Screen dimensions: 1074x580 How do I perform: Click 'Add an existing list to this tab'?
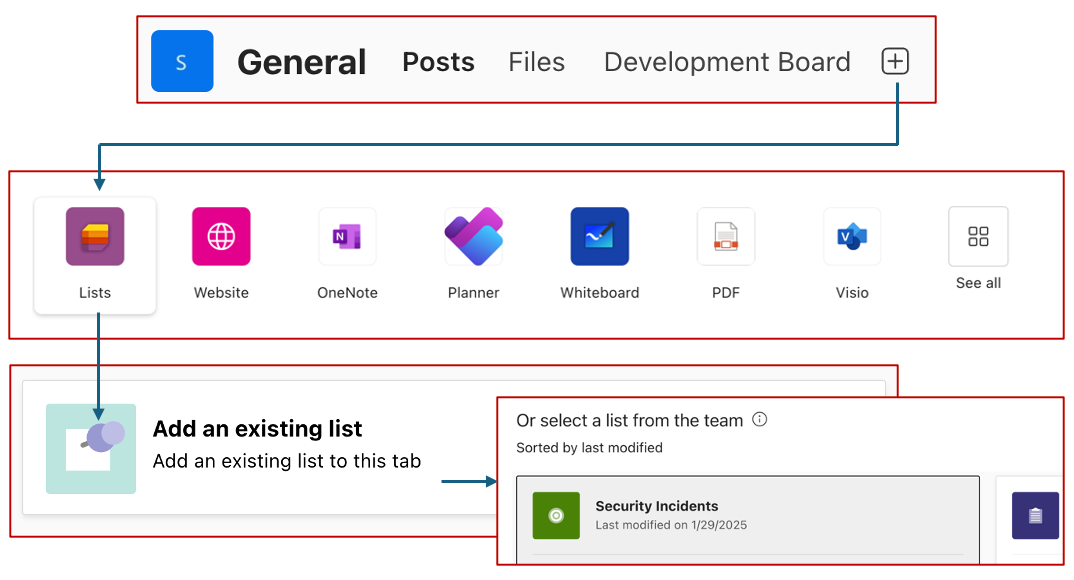click(x=286, y=461)
